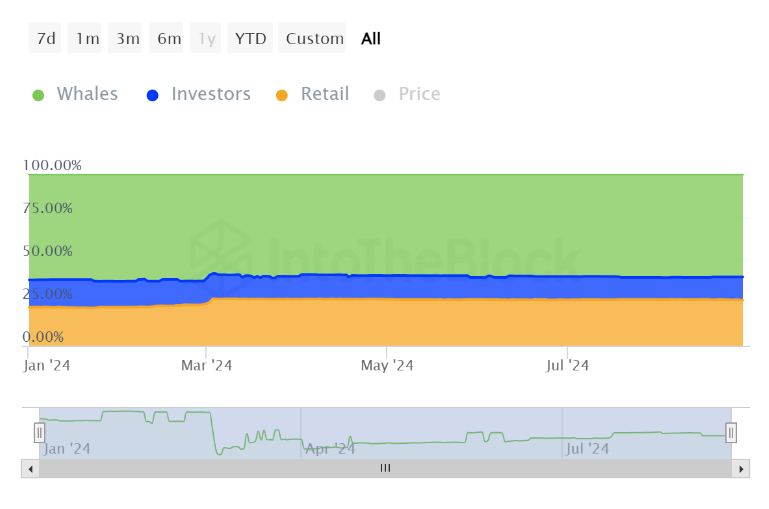Click the left range handle of navigator
This screenshot has width=769, height=509.
click(40, 433)
